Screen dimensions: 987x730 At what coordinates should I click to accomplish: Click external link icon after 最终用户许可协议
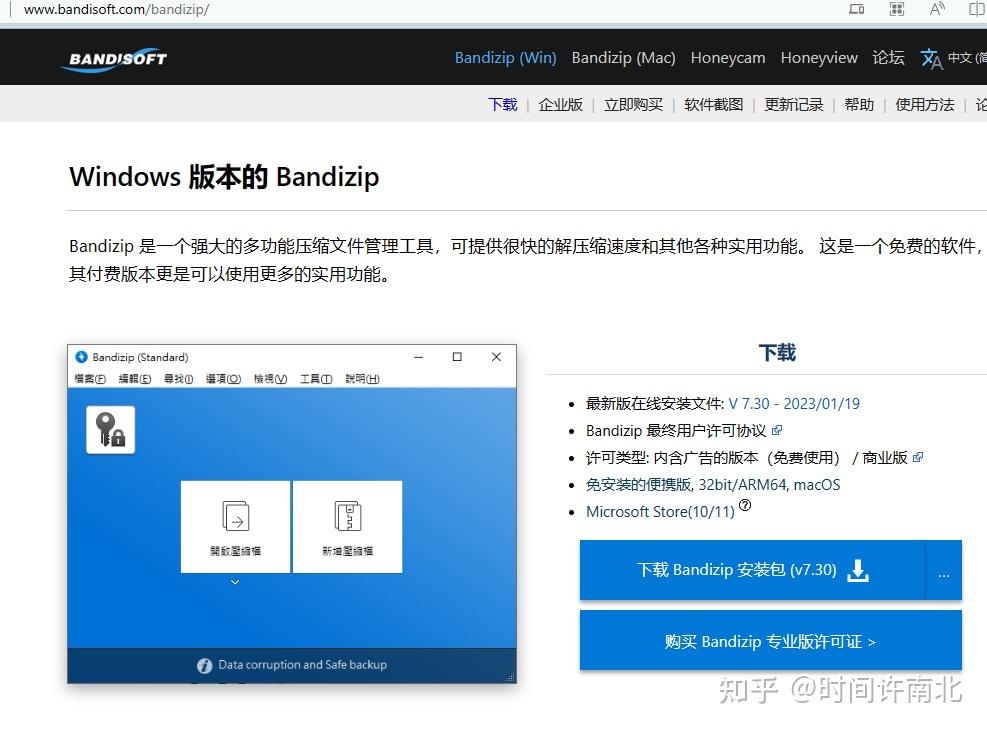pos(778,429)
